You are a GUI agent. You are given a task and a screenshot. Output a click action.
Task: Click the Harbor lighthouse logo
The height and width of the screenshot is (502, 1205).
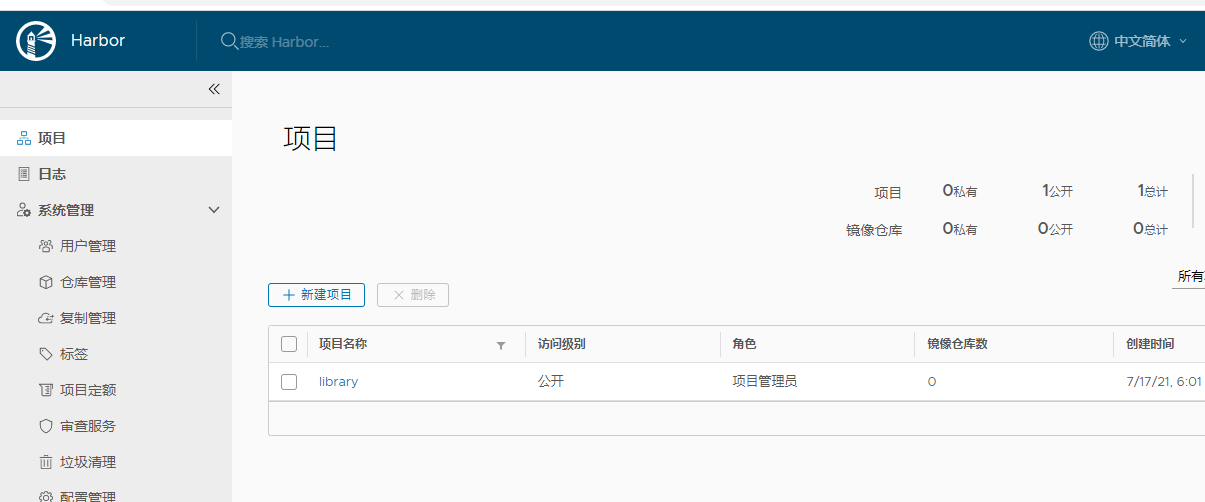click(37, 41)
